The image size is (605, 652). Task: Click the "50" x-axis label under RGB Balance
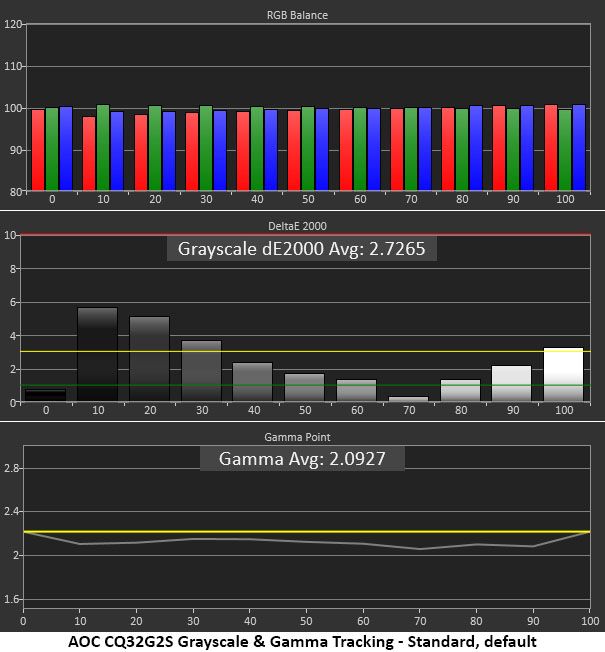pyautogui.click(x=308, y=199)
